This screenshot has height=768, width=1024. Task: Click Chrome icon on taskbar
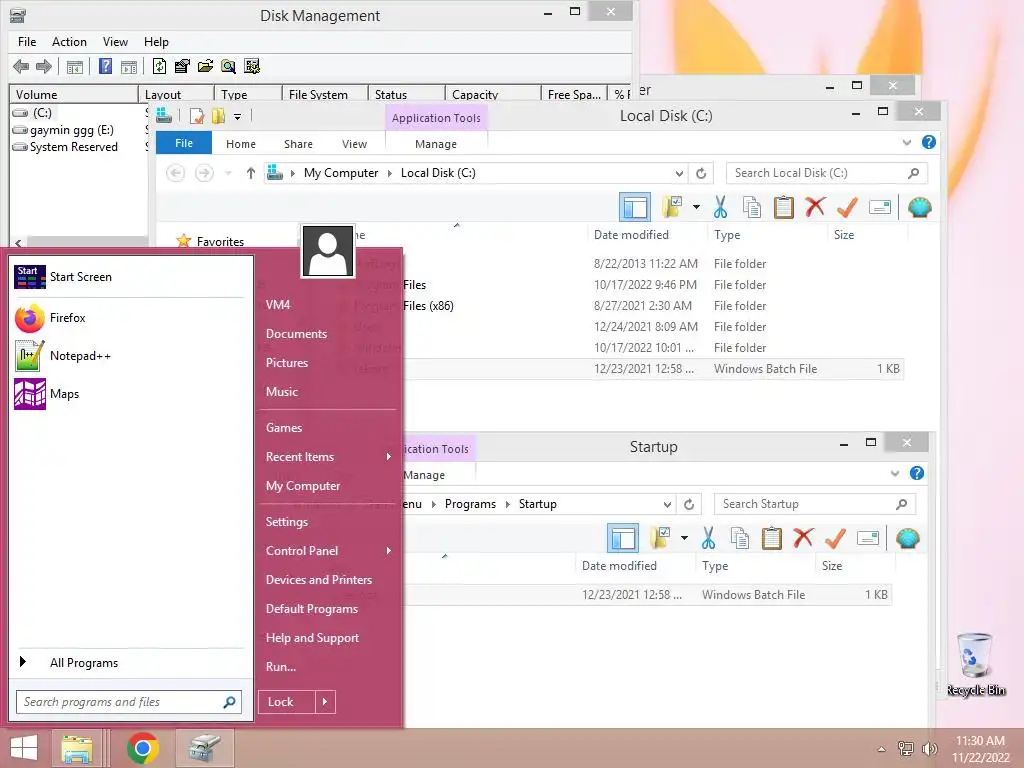142,748
